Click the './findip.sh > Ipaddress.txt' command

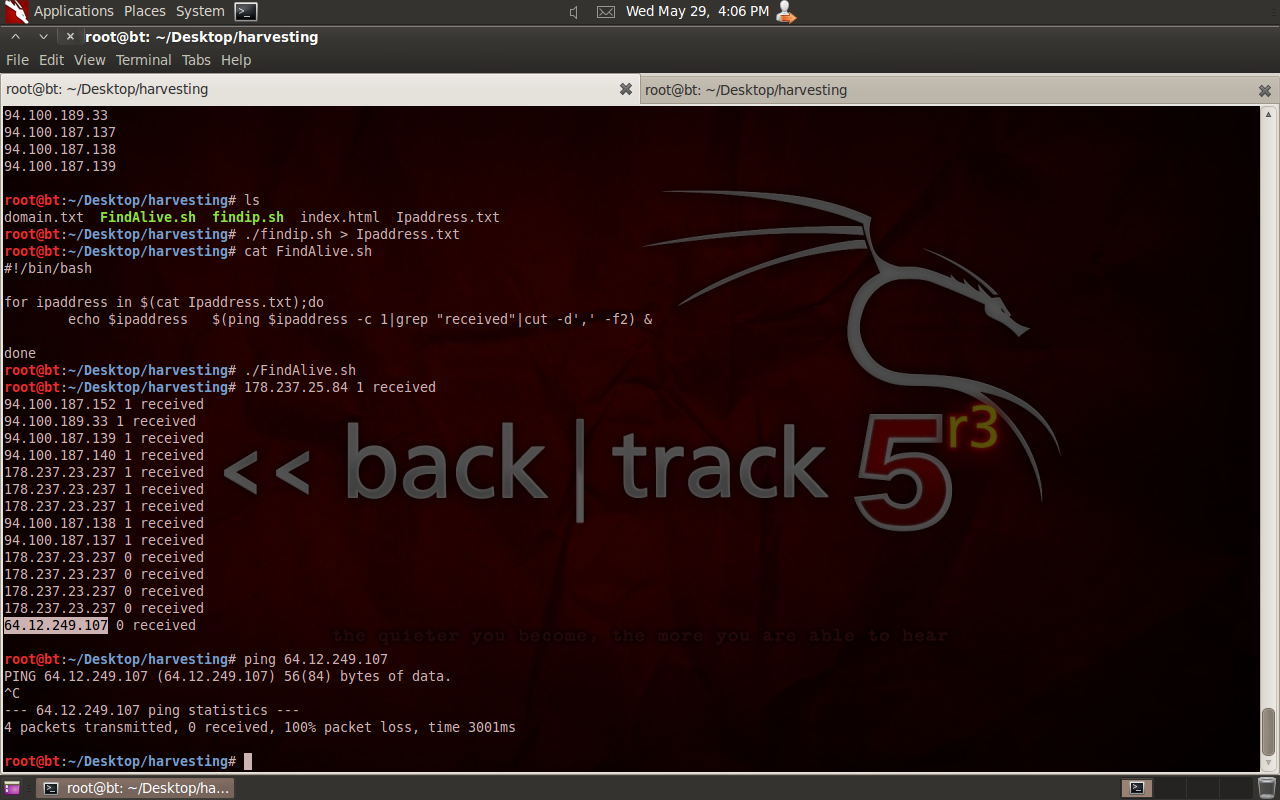352,234
